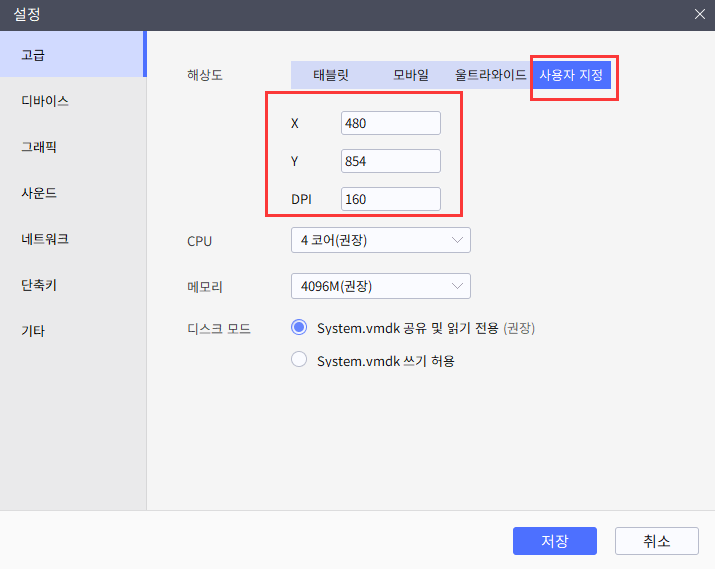This screenshot has width=715, height=569.
Task: Go to the 사운드 settings section
Action: coord(73,193)
